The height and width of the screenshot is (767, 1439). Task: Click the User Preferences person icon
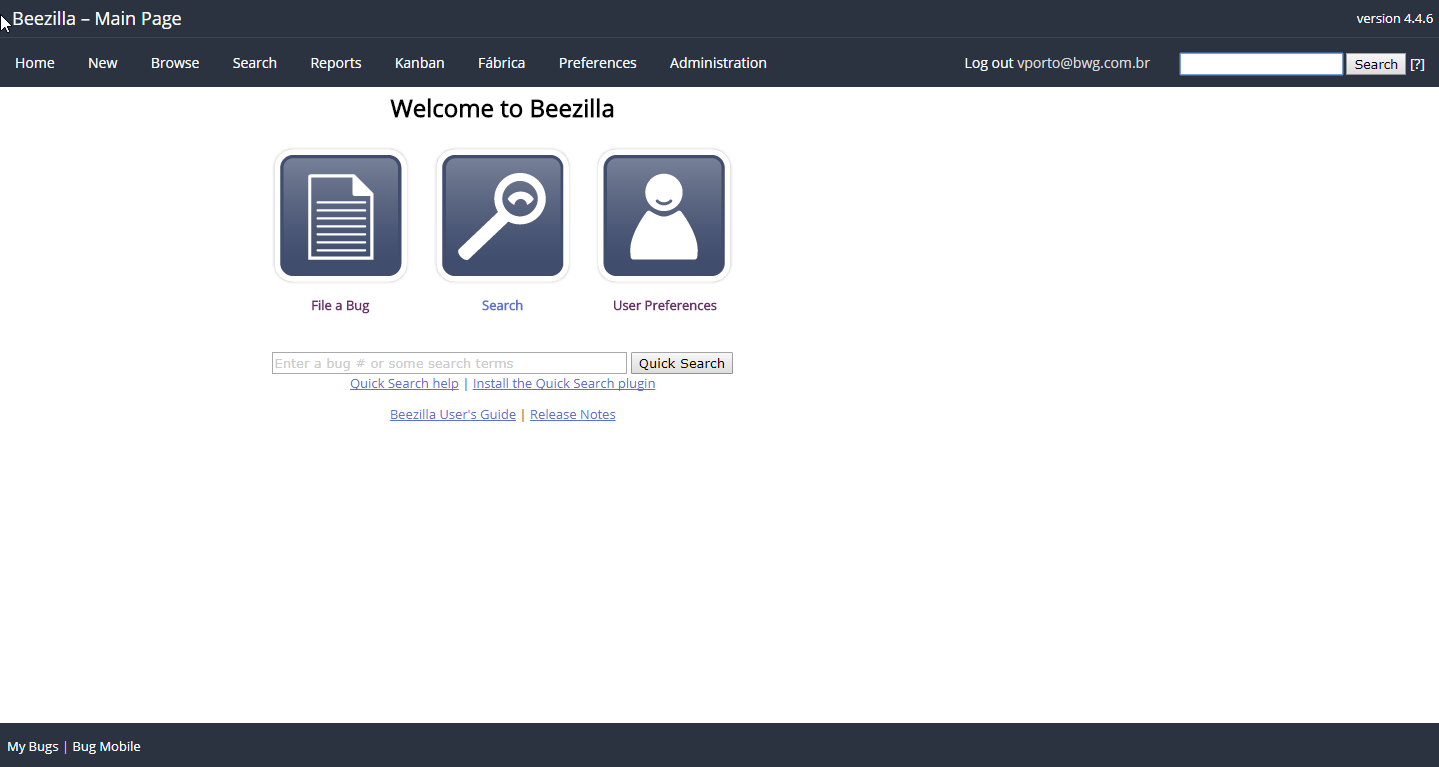point(664,216)
